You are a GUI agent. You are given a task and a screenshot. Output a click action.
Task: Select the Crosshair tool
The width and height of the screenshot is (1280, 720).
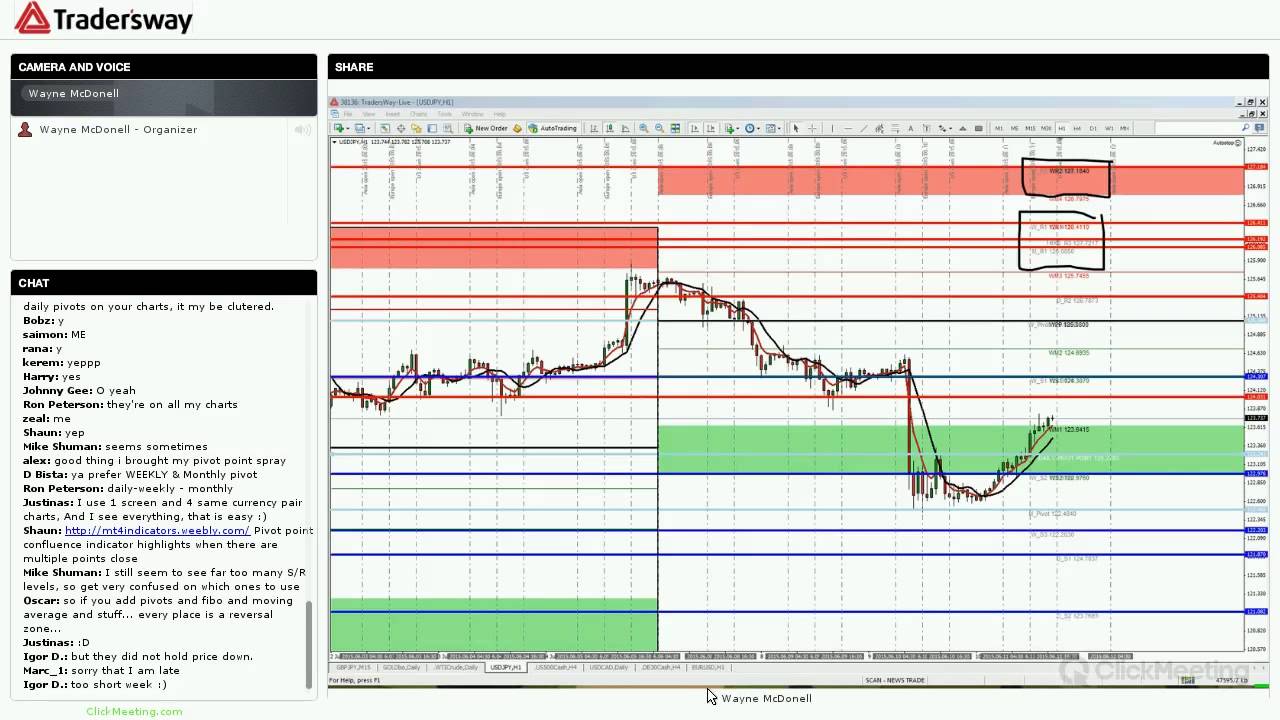coord(812,128)
